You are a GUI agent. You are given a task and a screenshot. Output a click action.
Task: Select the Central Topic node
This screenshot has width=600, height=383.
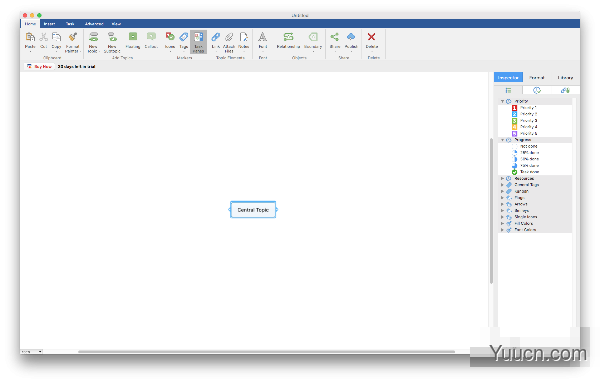pyautogui.click(x=253, y=210)
